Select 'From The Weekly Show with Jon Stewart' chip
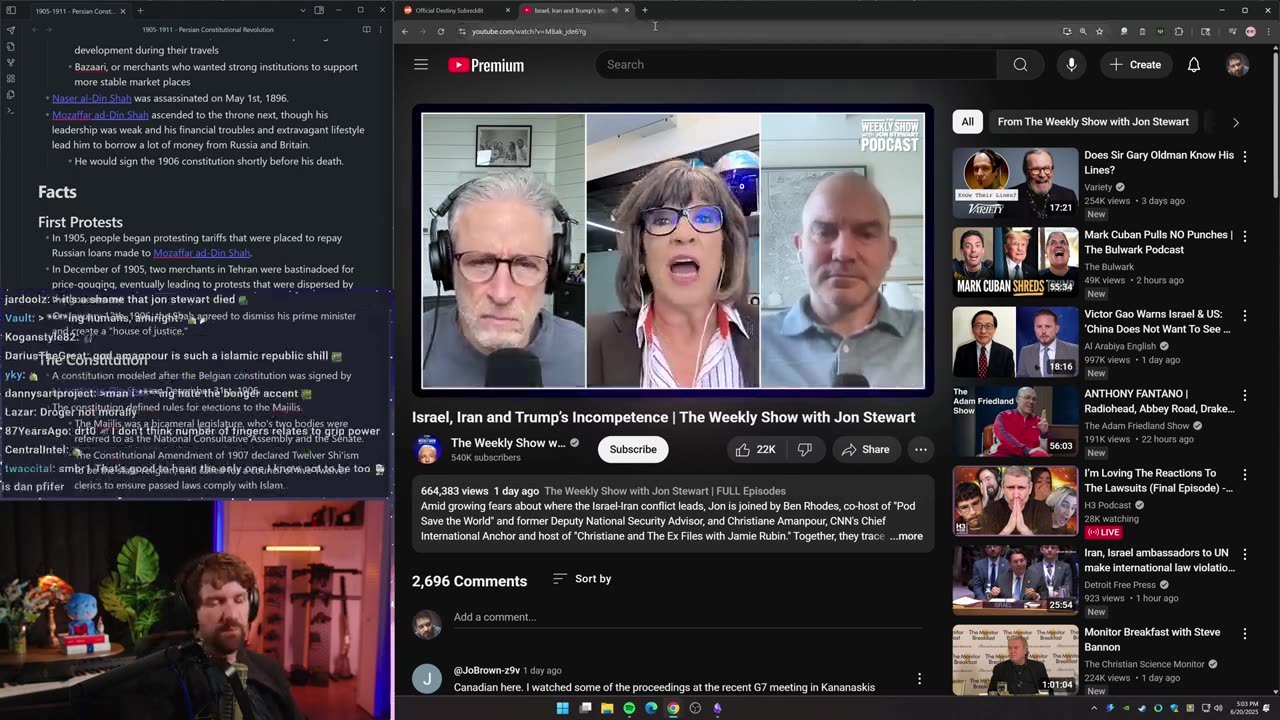The image size is (1280, 720). [1093, 122]
